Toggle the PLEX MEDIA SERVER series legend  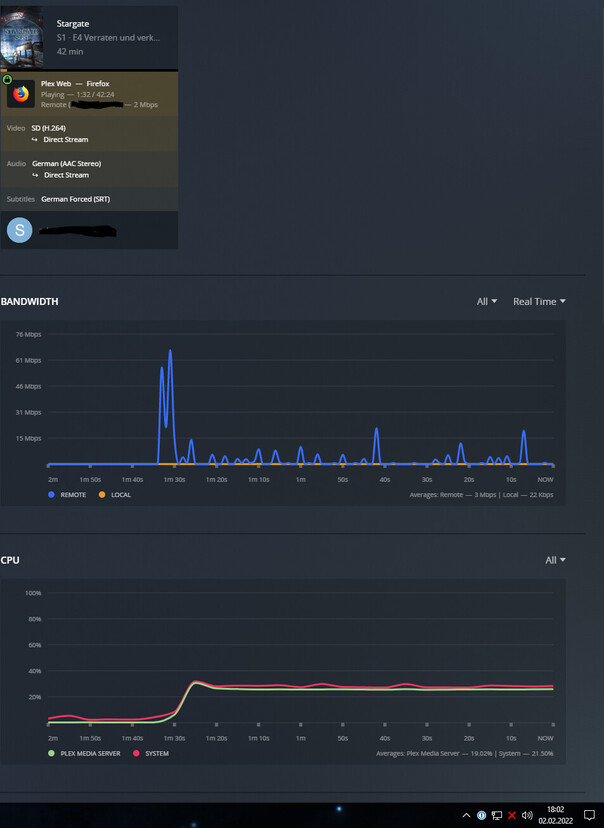84,754
